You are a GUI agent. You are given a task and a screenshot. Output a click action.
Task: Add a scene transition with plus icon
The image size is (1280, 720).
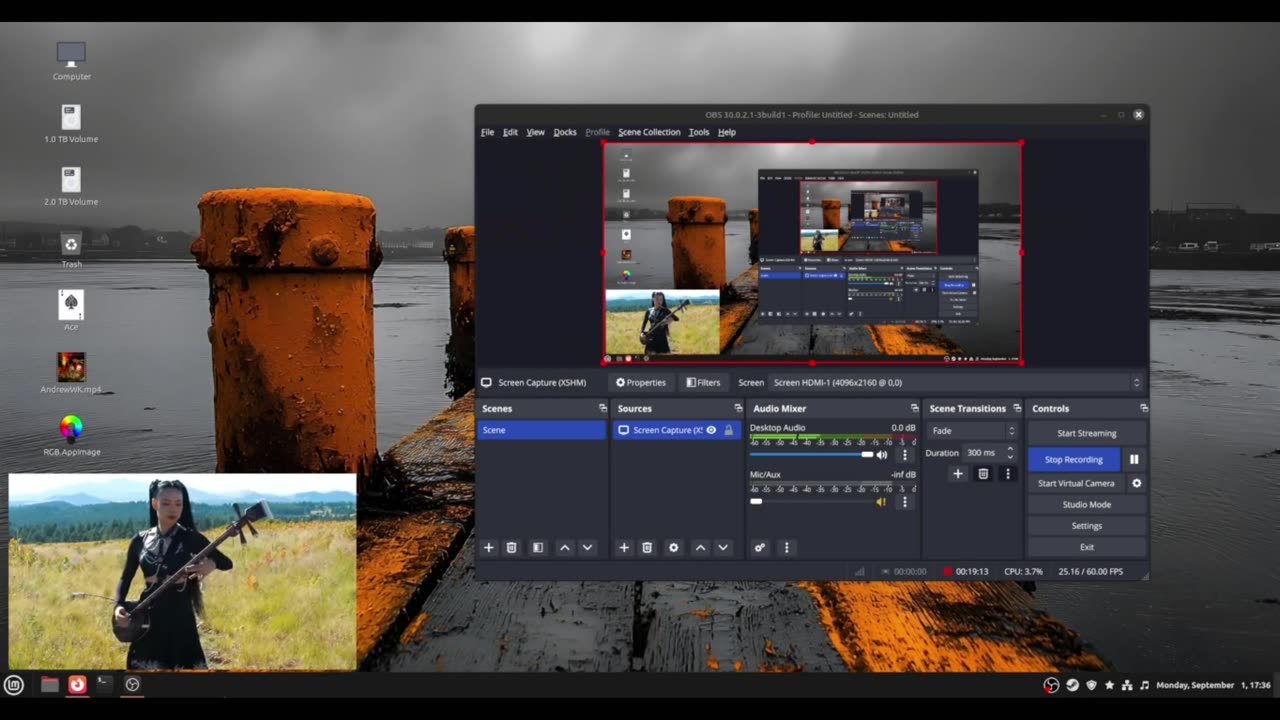[957, 474]
